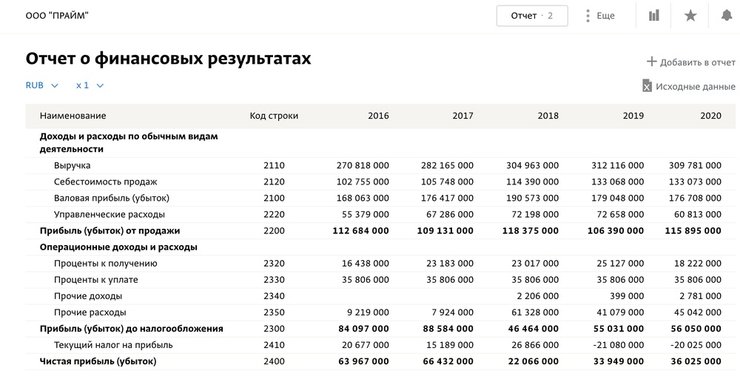The image size is (740, 383).
Task: Click cell value 399 000
Action: pyautogui.click(x=627, y=296)
